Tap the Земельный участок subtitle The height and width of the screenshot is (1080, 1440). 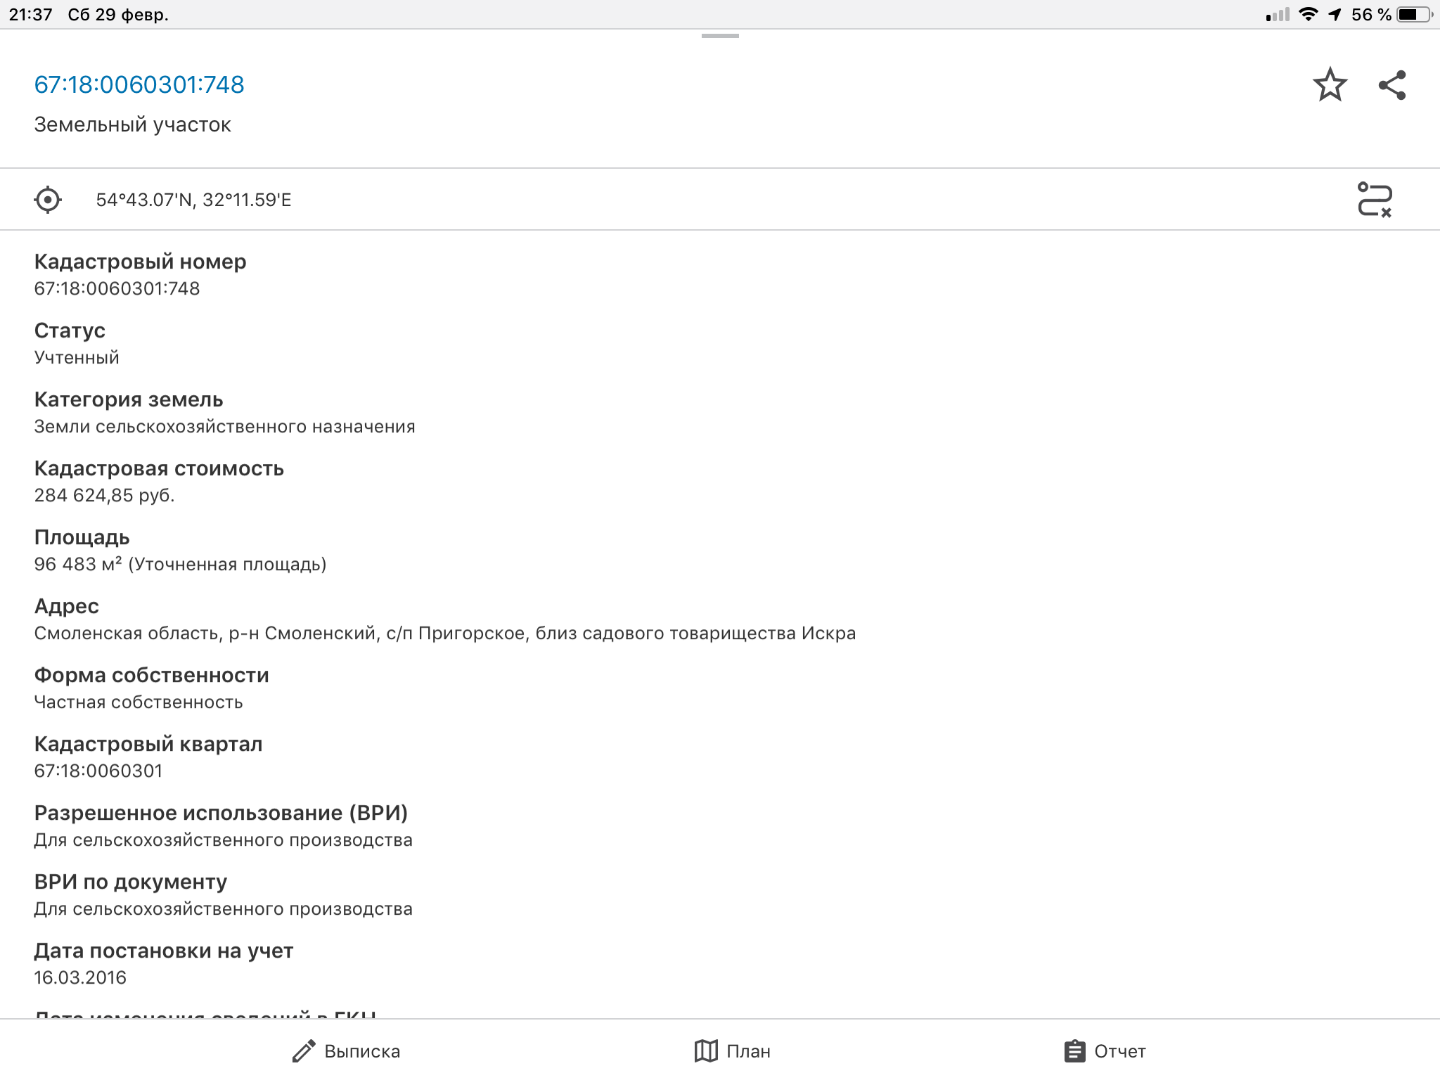(132, 125)
